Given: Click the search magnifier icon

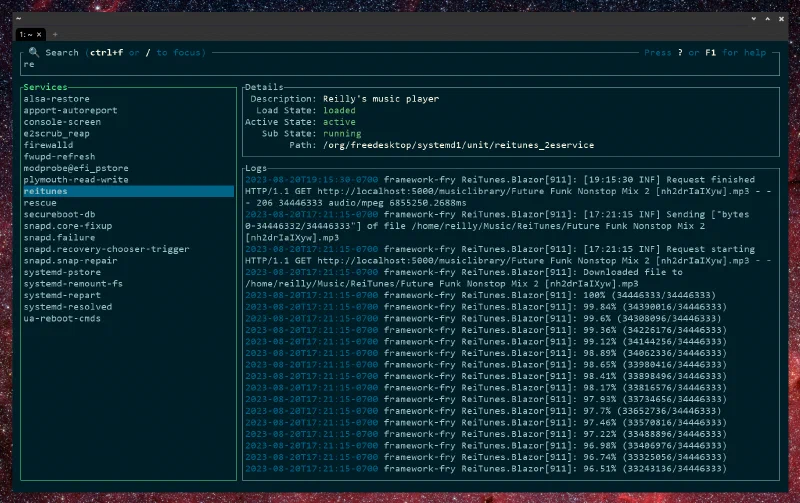Looking at the screenshot, I should pyautogui.click(x=34, y=52).
